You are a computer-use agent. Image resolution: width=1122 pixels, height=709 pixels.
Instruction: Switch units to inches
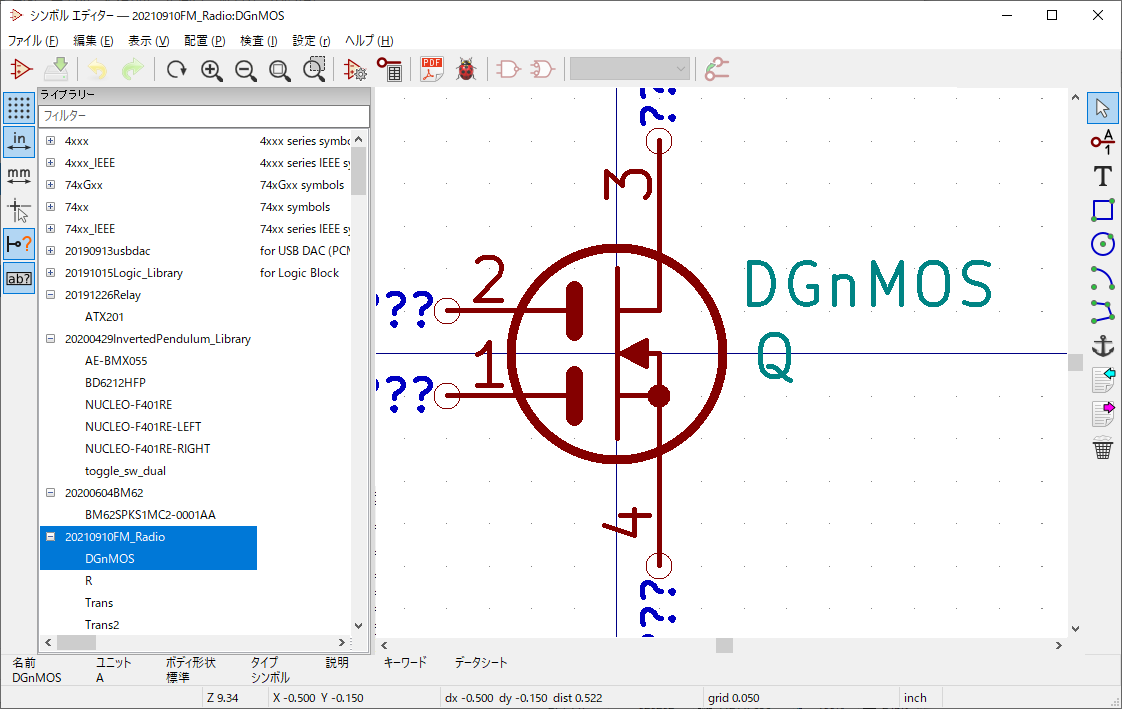(19, 142)
